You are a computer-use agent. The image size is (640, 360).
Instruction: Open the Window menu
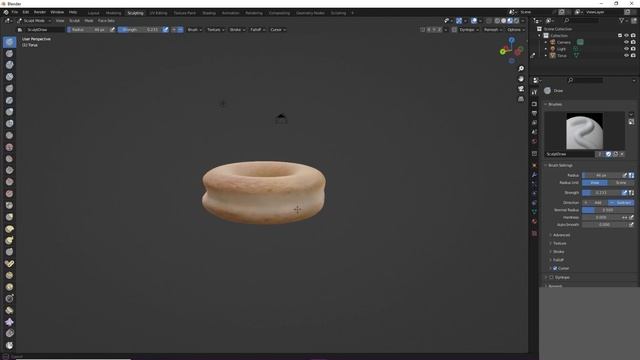57,12
